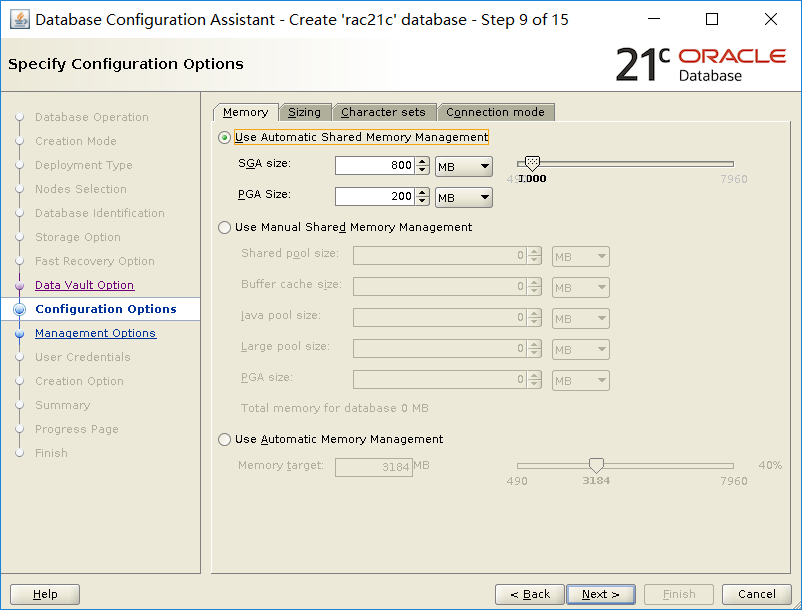The image size is (802, 610).
Task: Click the Progress Page step
Action: click(77, 430)
